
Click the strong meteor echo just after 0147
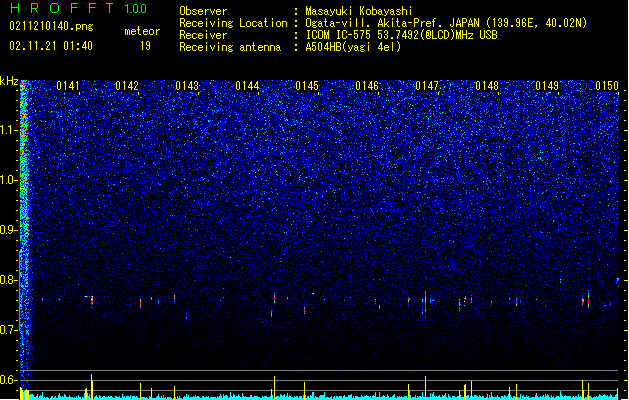pos(425,304)
